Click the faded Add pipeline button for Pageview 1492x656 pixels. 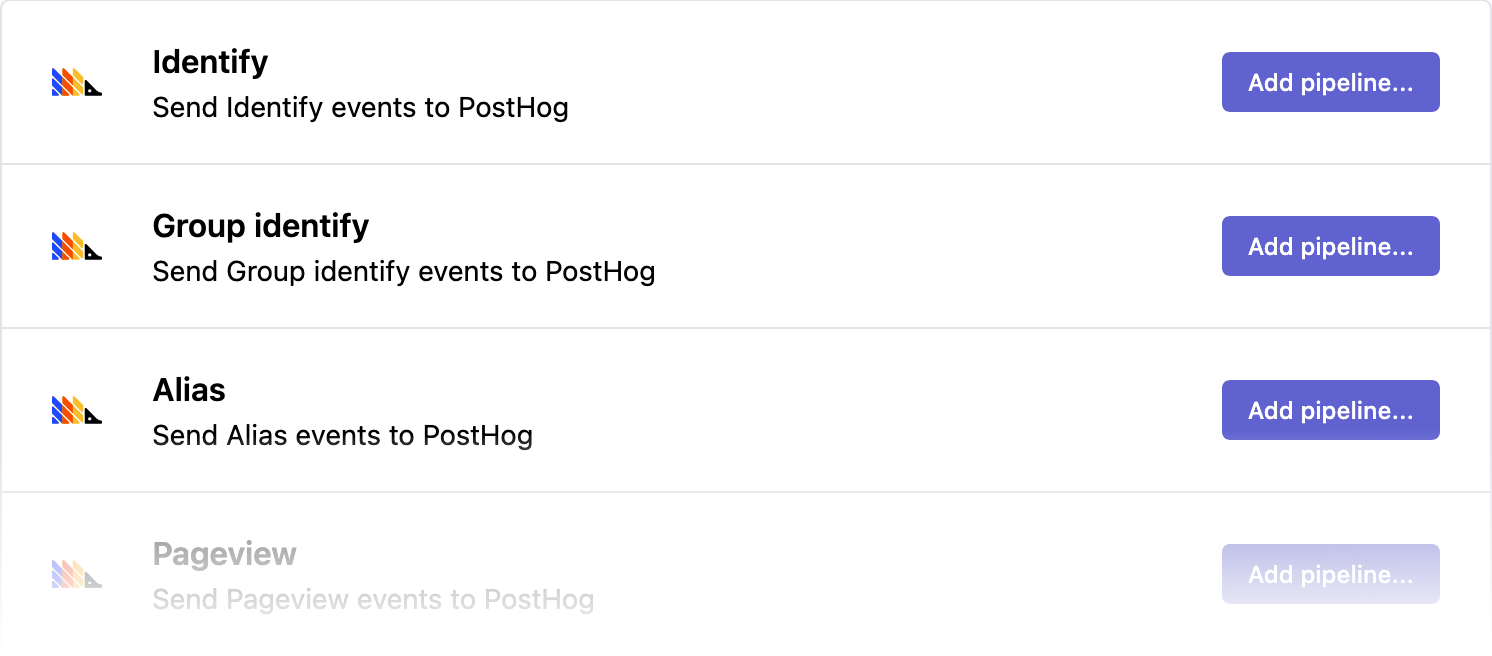1330,574
